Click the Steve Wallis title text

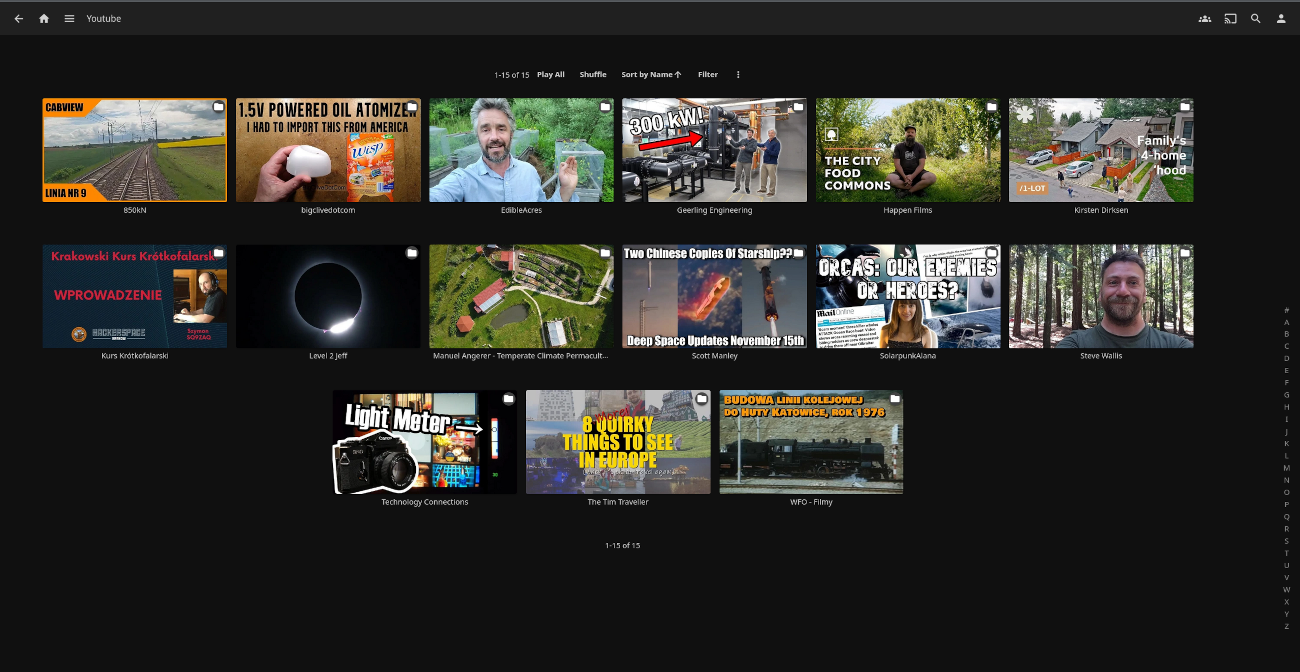click(1101, 356)
